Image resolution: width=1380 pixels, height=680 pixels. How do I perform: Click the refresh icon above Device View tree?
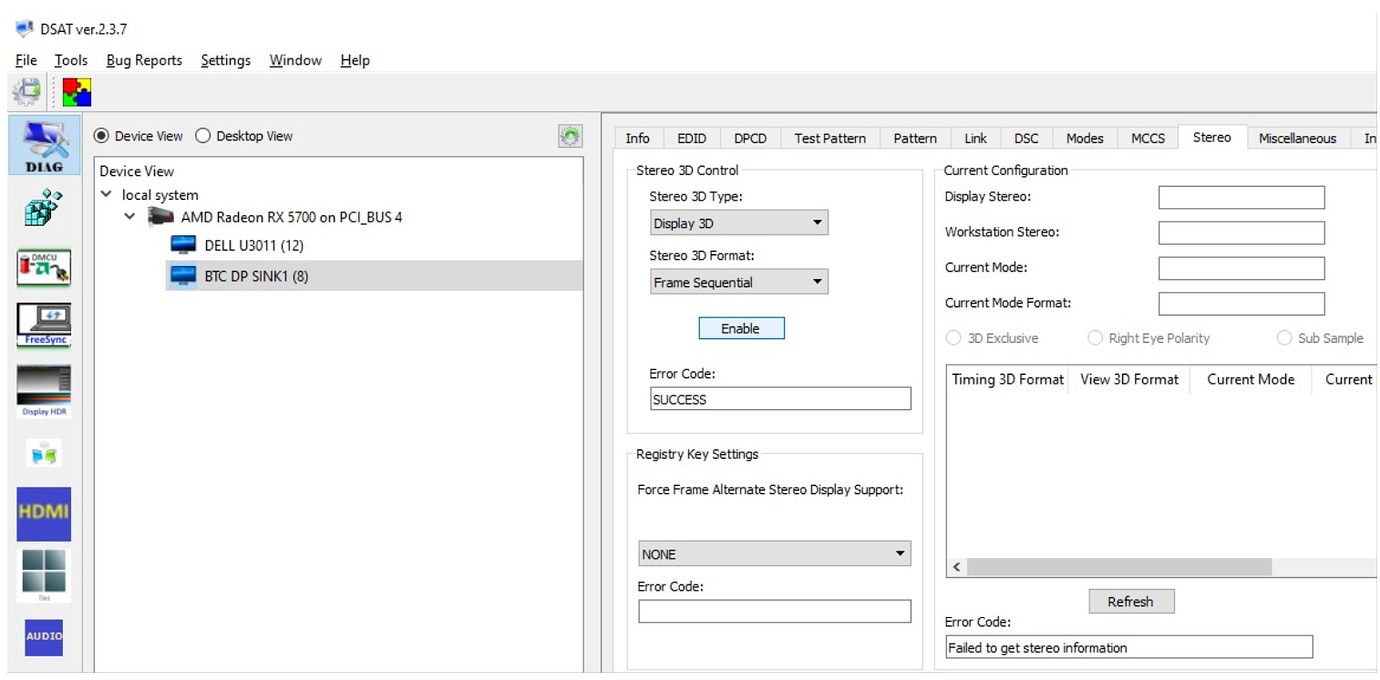click(569, 136)
